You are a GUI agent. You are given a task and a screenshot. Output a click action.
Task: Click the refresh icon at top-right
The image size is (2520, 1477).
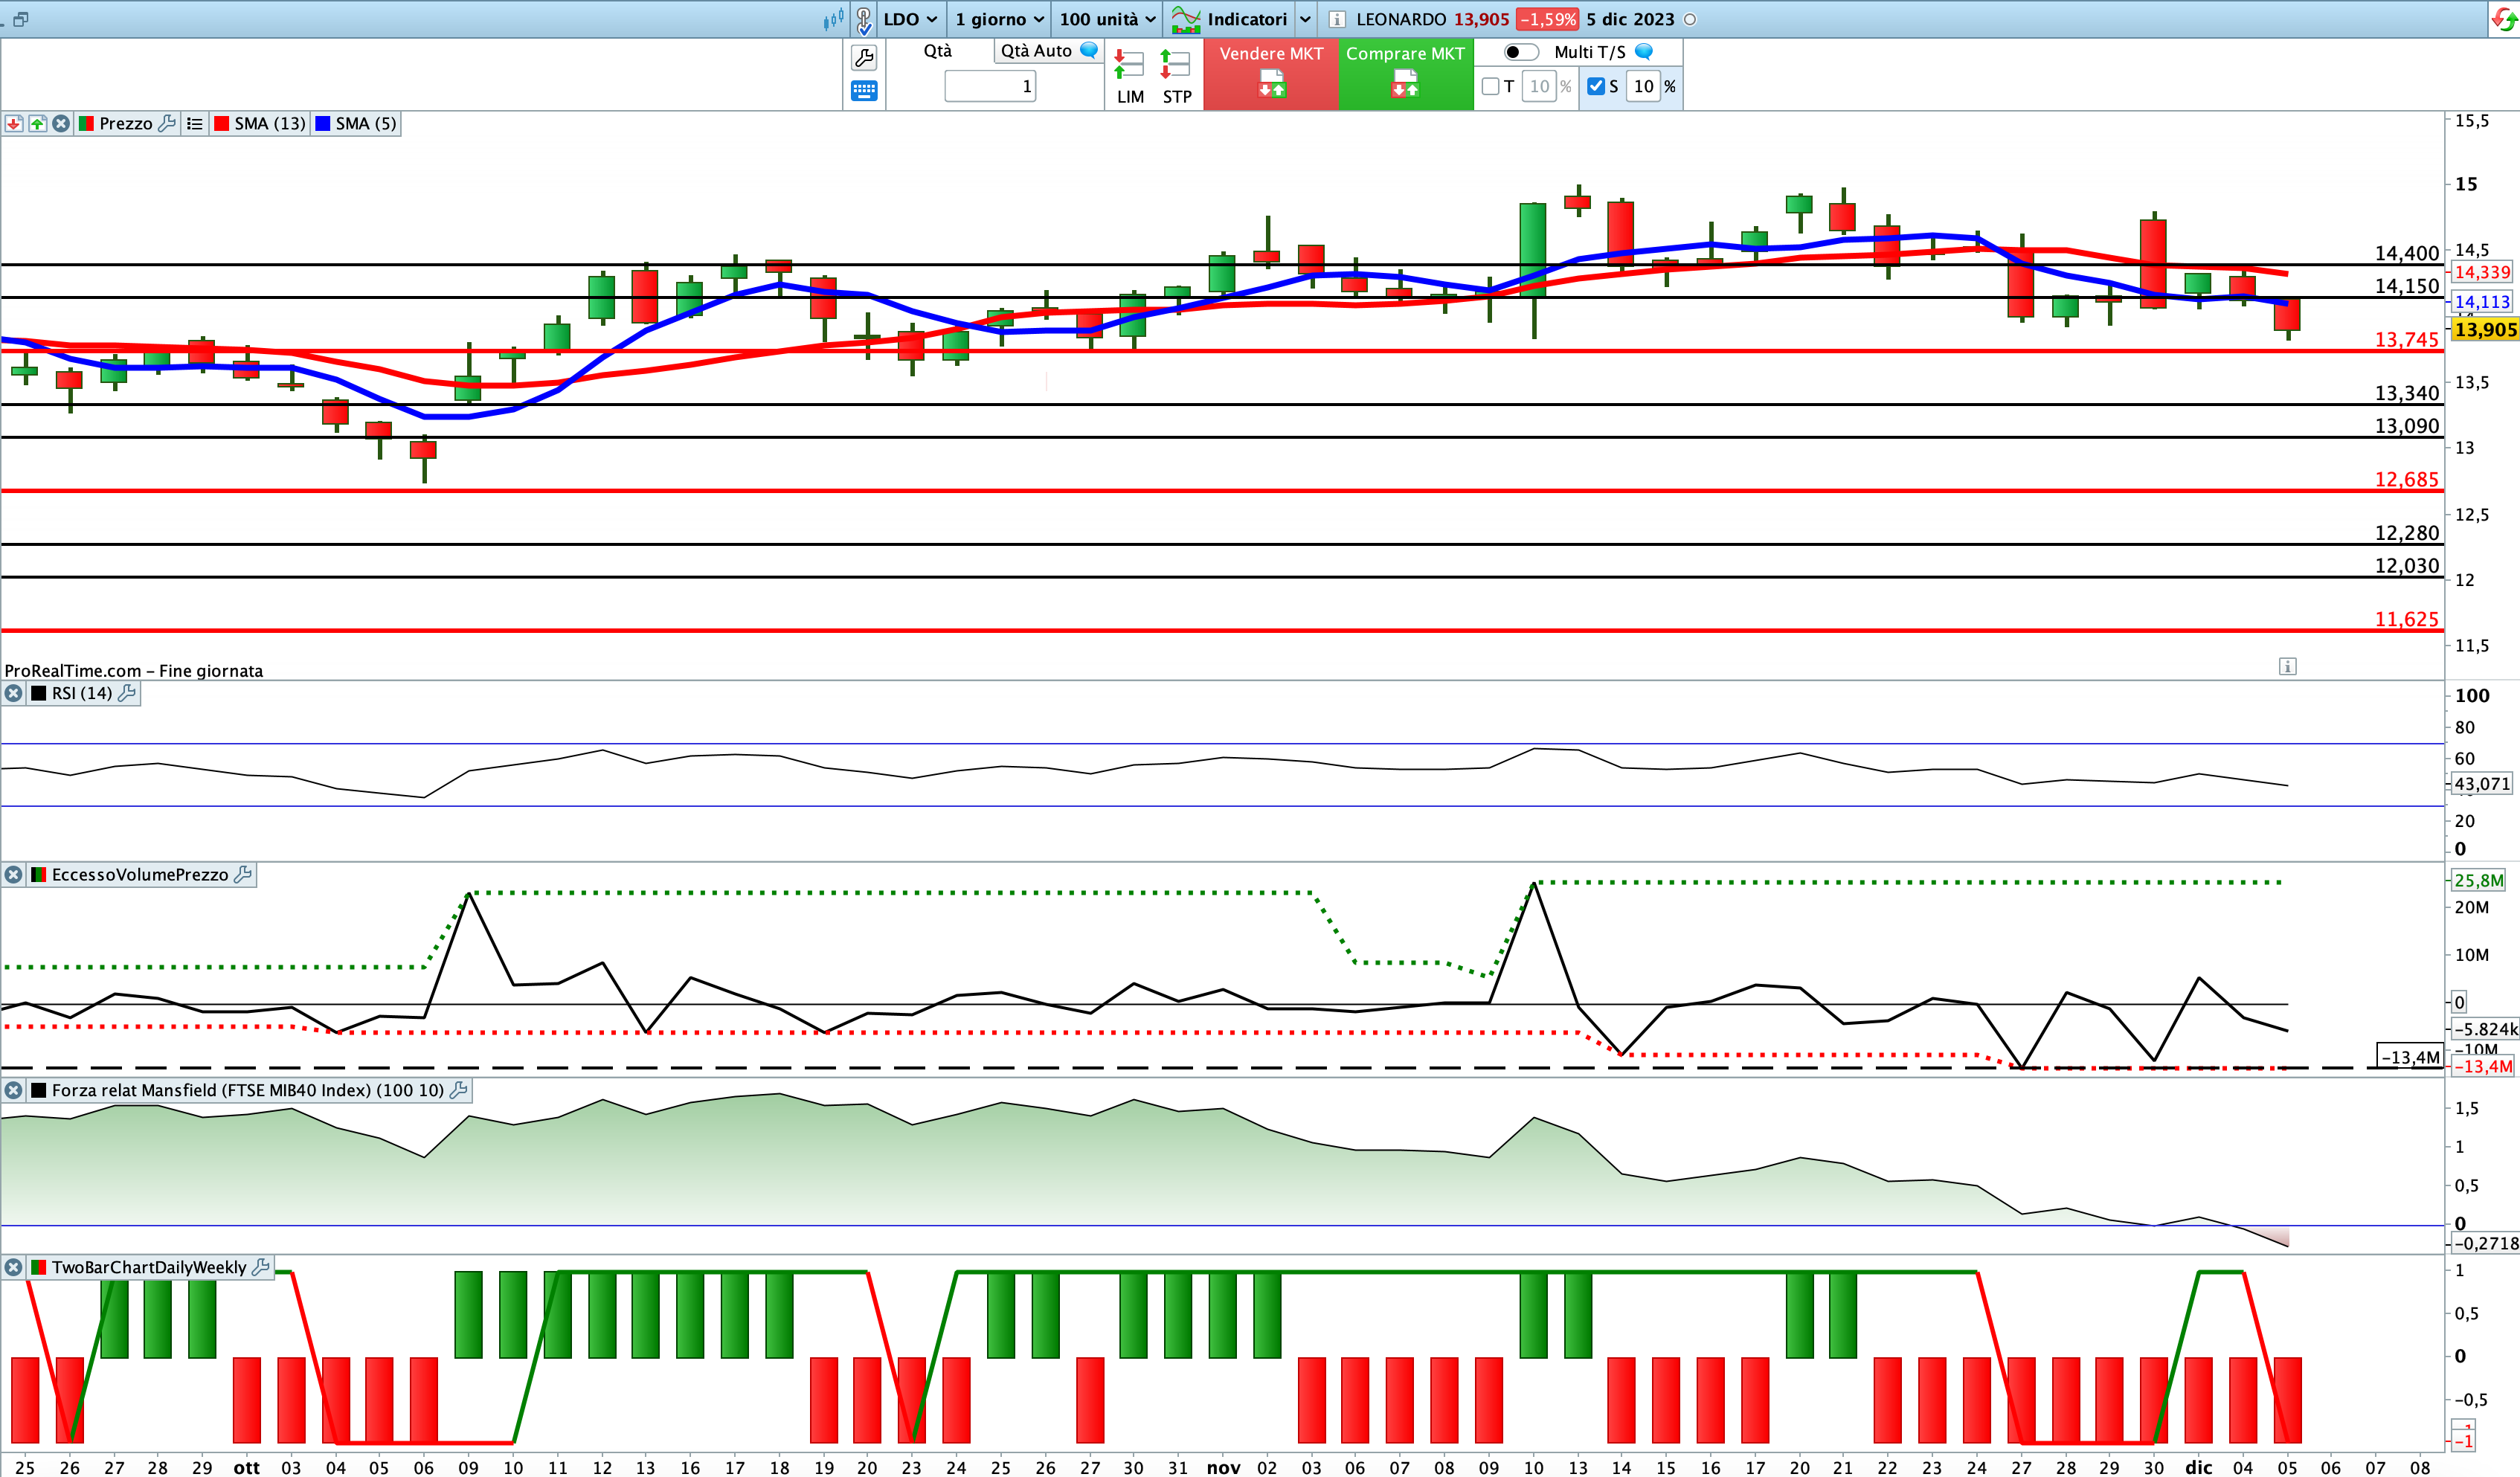click(x=2503, y=19)
